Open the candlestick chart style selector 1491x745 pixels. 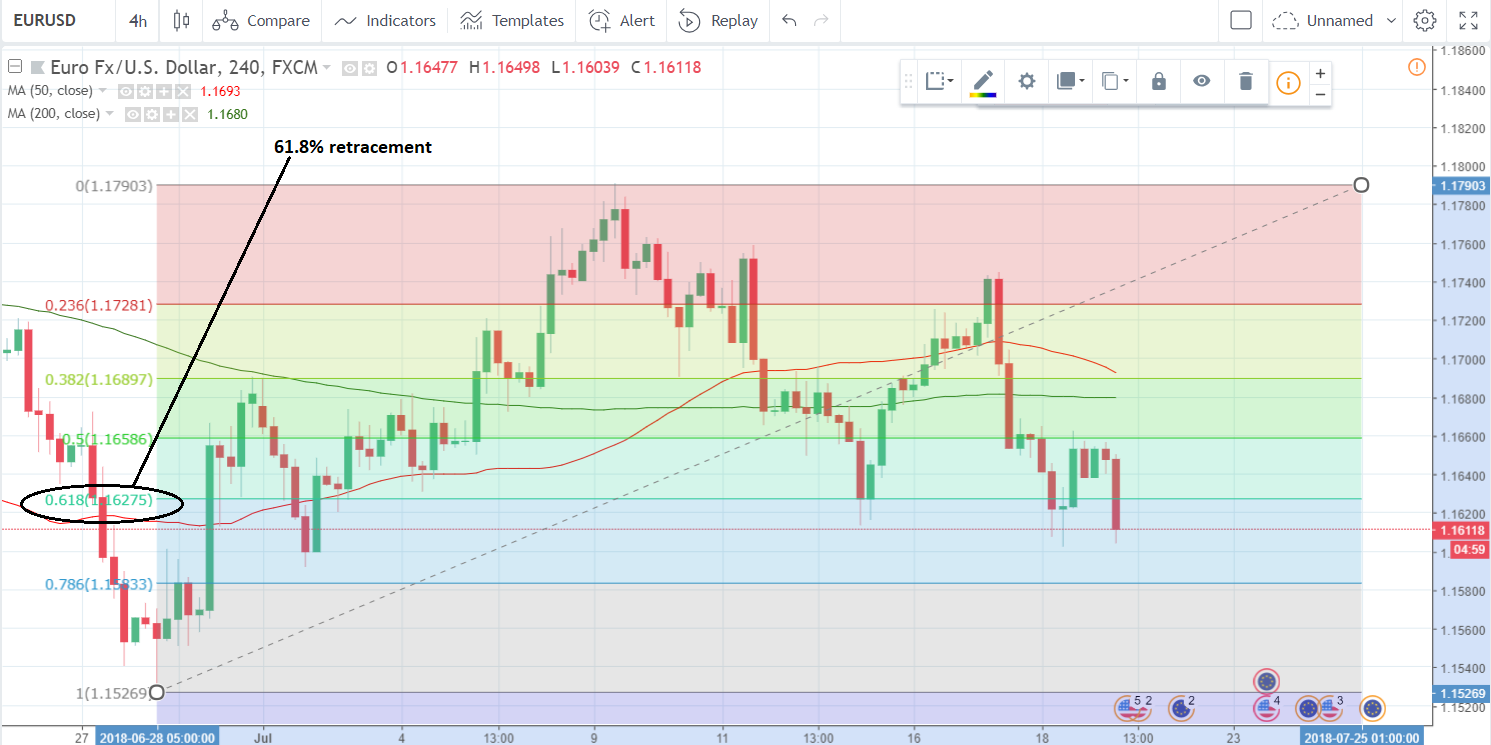[x=180, y=20]
